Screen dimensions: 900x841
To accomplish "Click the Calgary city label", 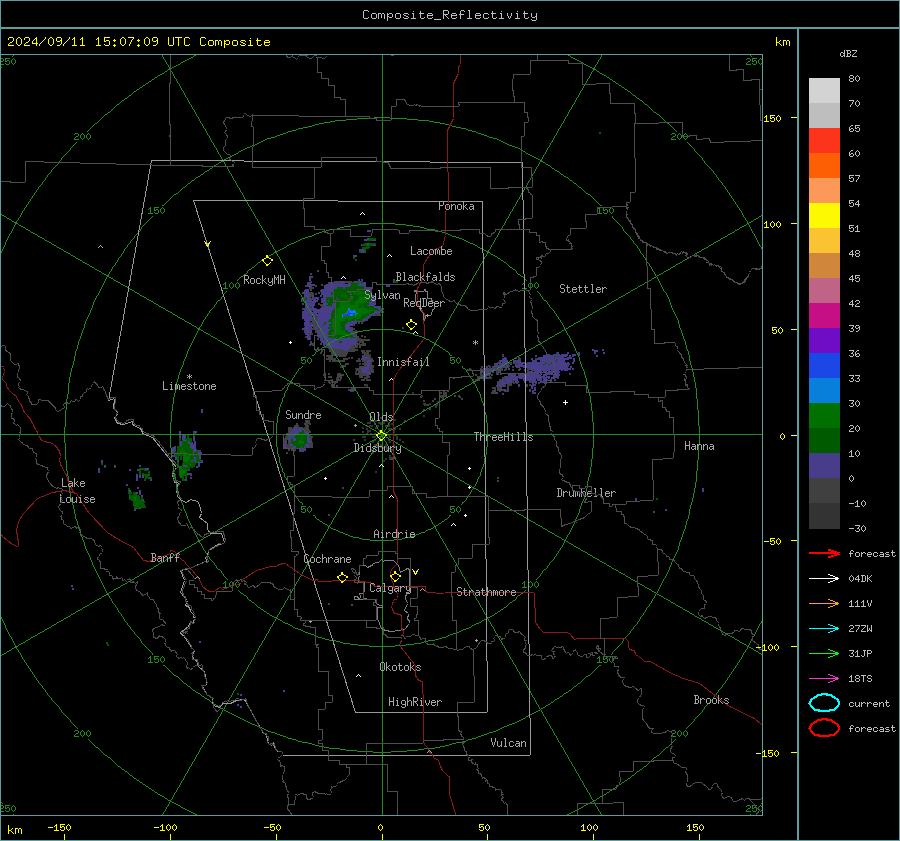I will coord(390,588).
